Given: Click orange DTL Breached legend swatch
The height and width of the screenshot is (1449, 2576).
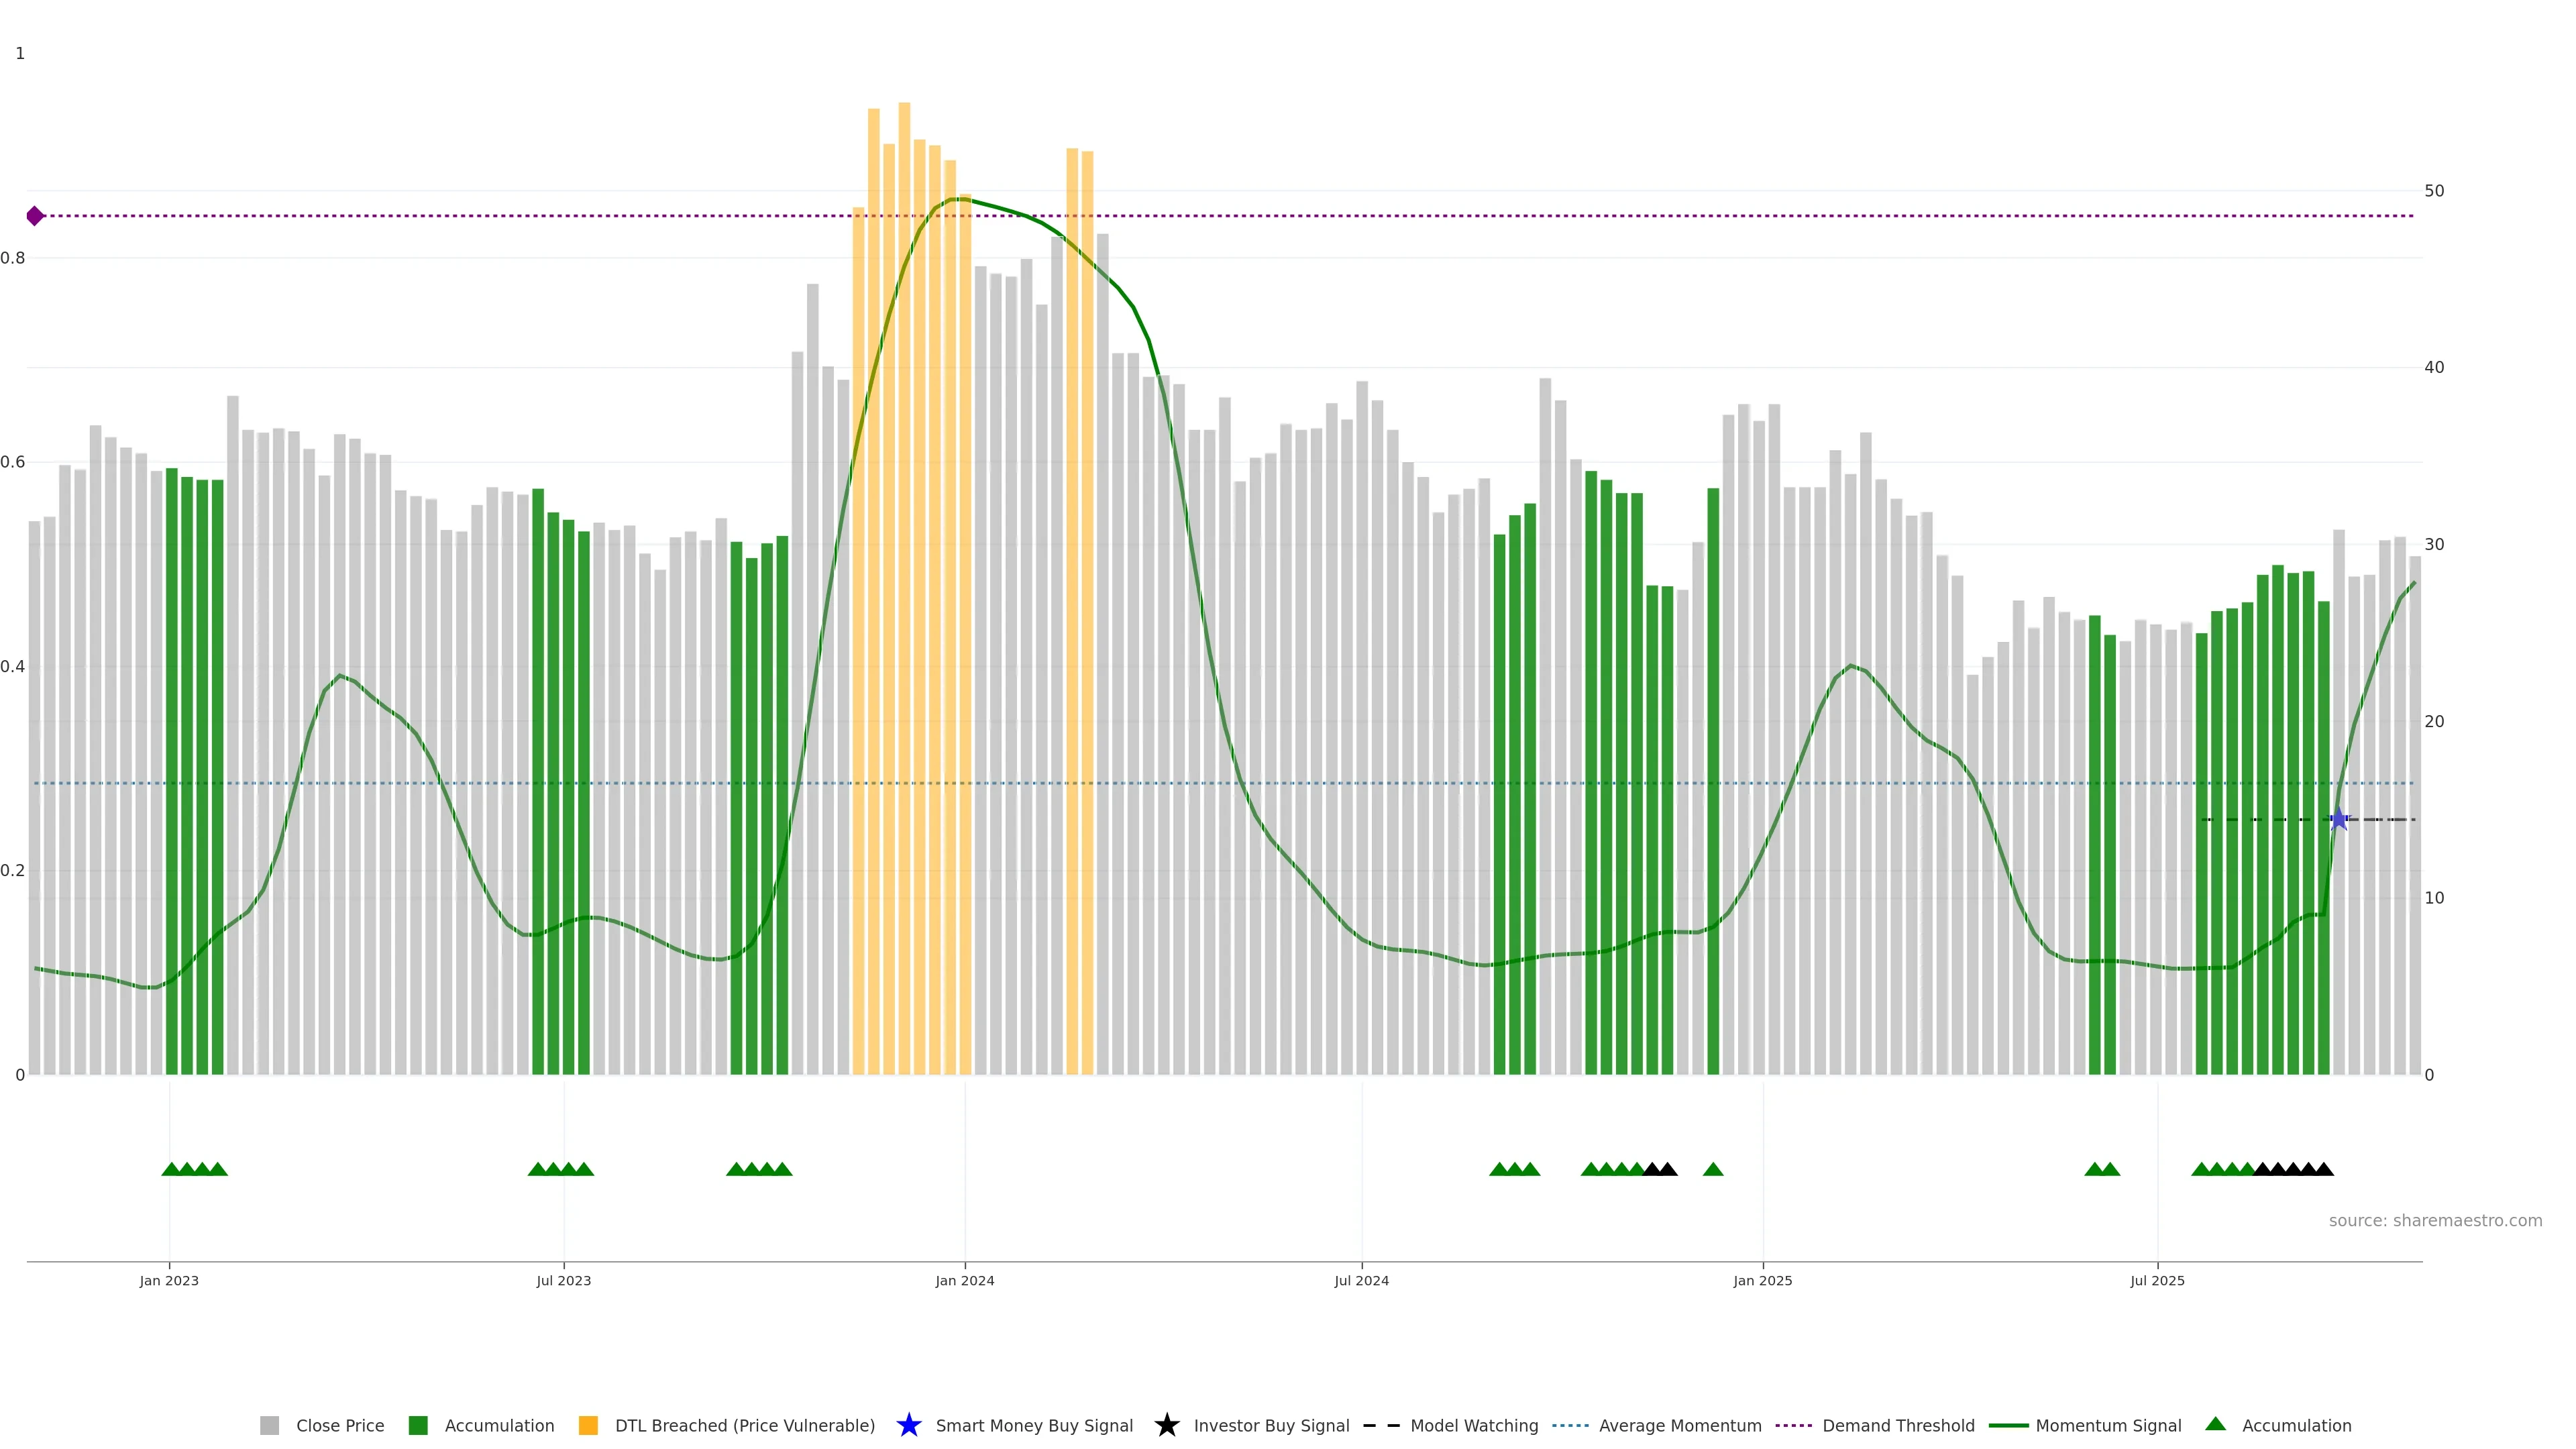Looking at the screenshot, I should (588, 1425).
